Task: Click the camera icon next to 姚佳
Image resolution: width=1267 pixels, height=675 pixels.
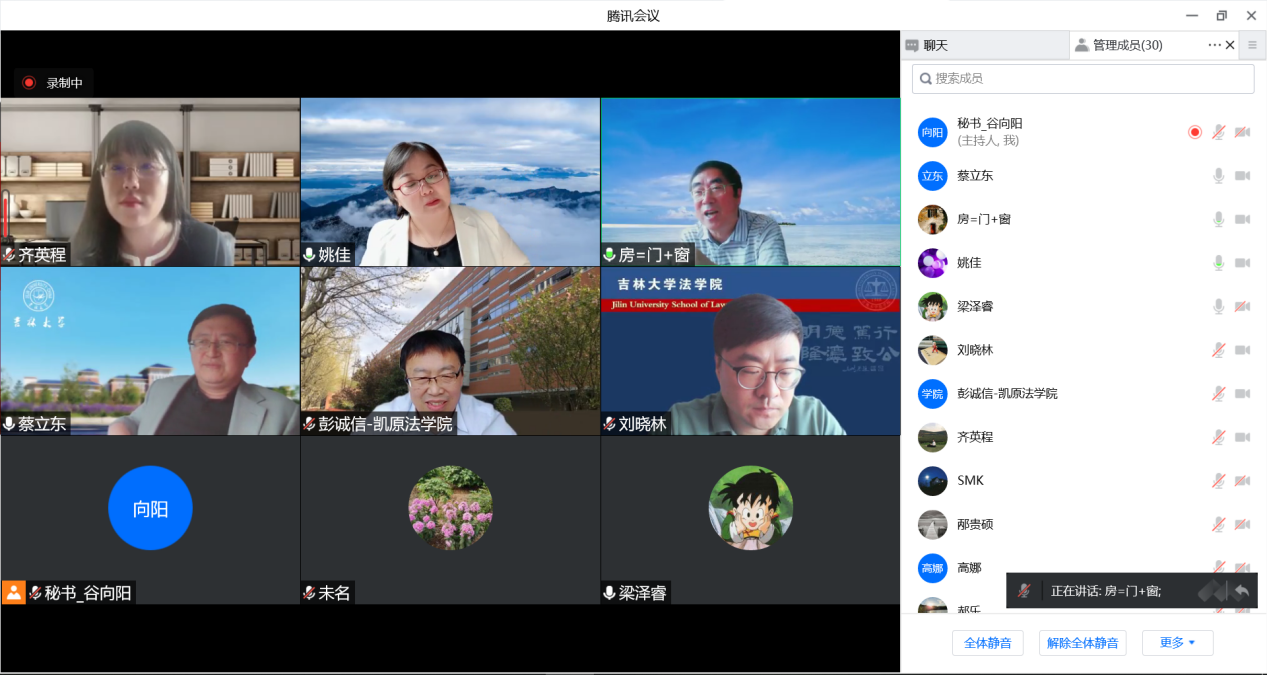Action: [x=1242, y=263]
